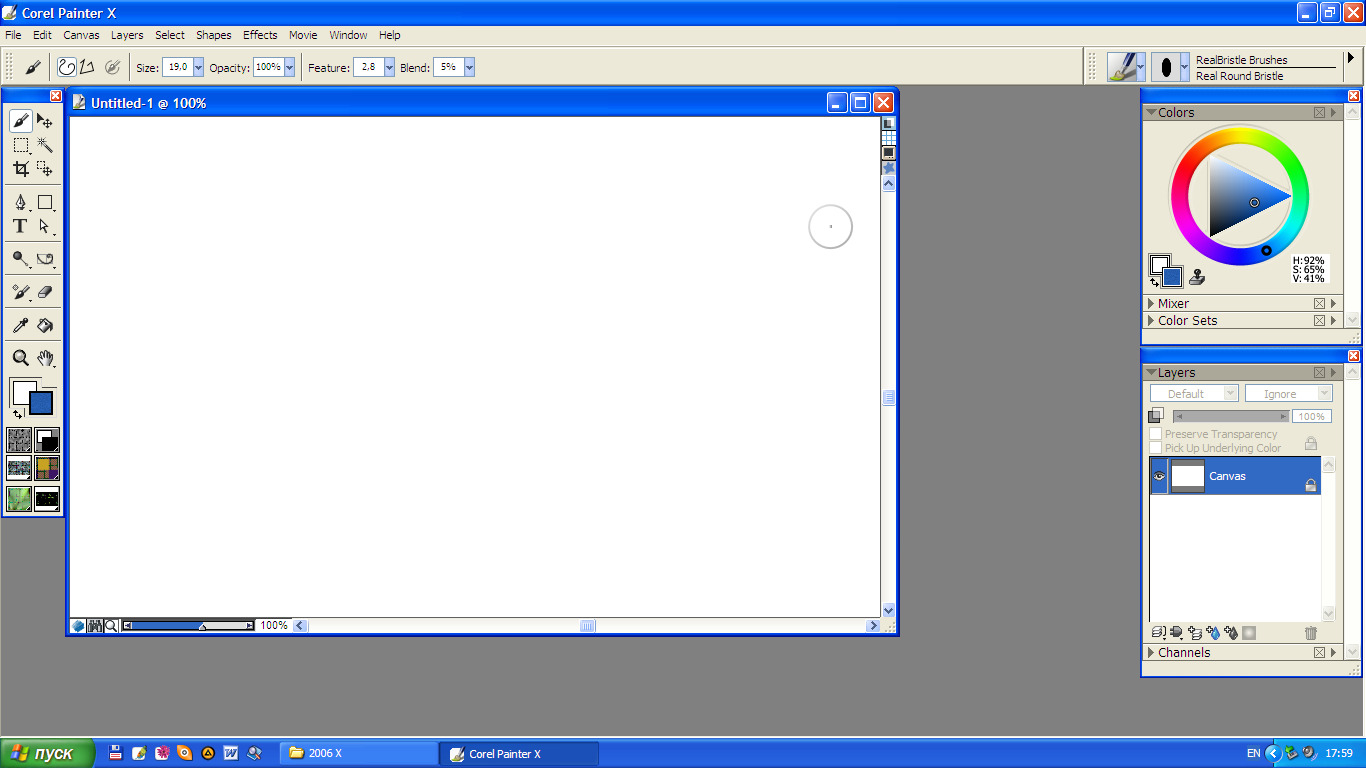Choose the Text tool
Image resolution: width=1366 pixels, height=768 pixels.
pos(20,227)
